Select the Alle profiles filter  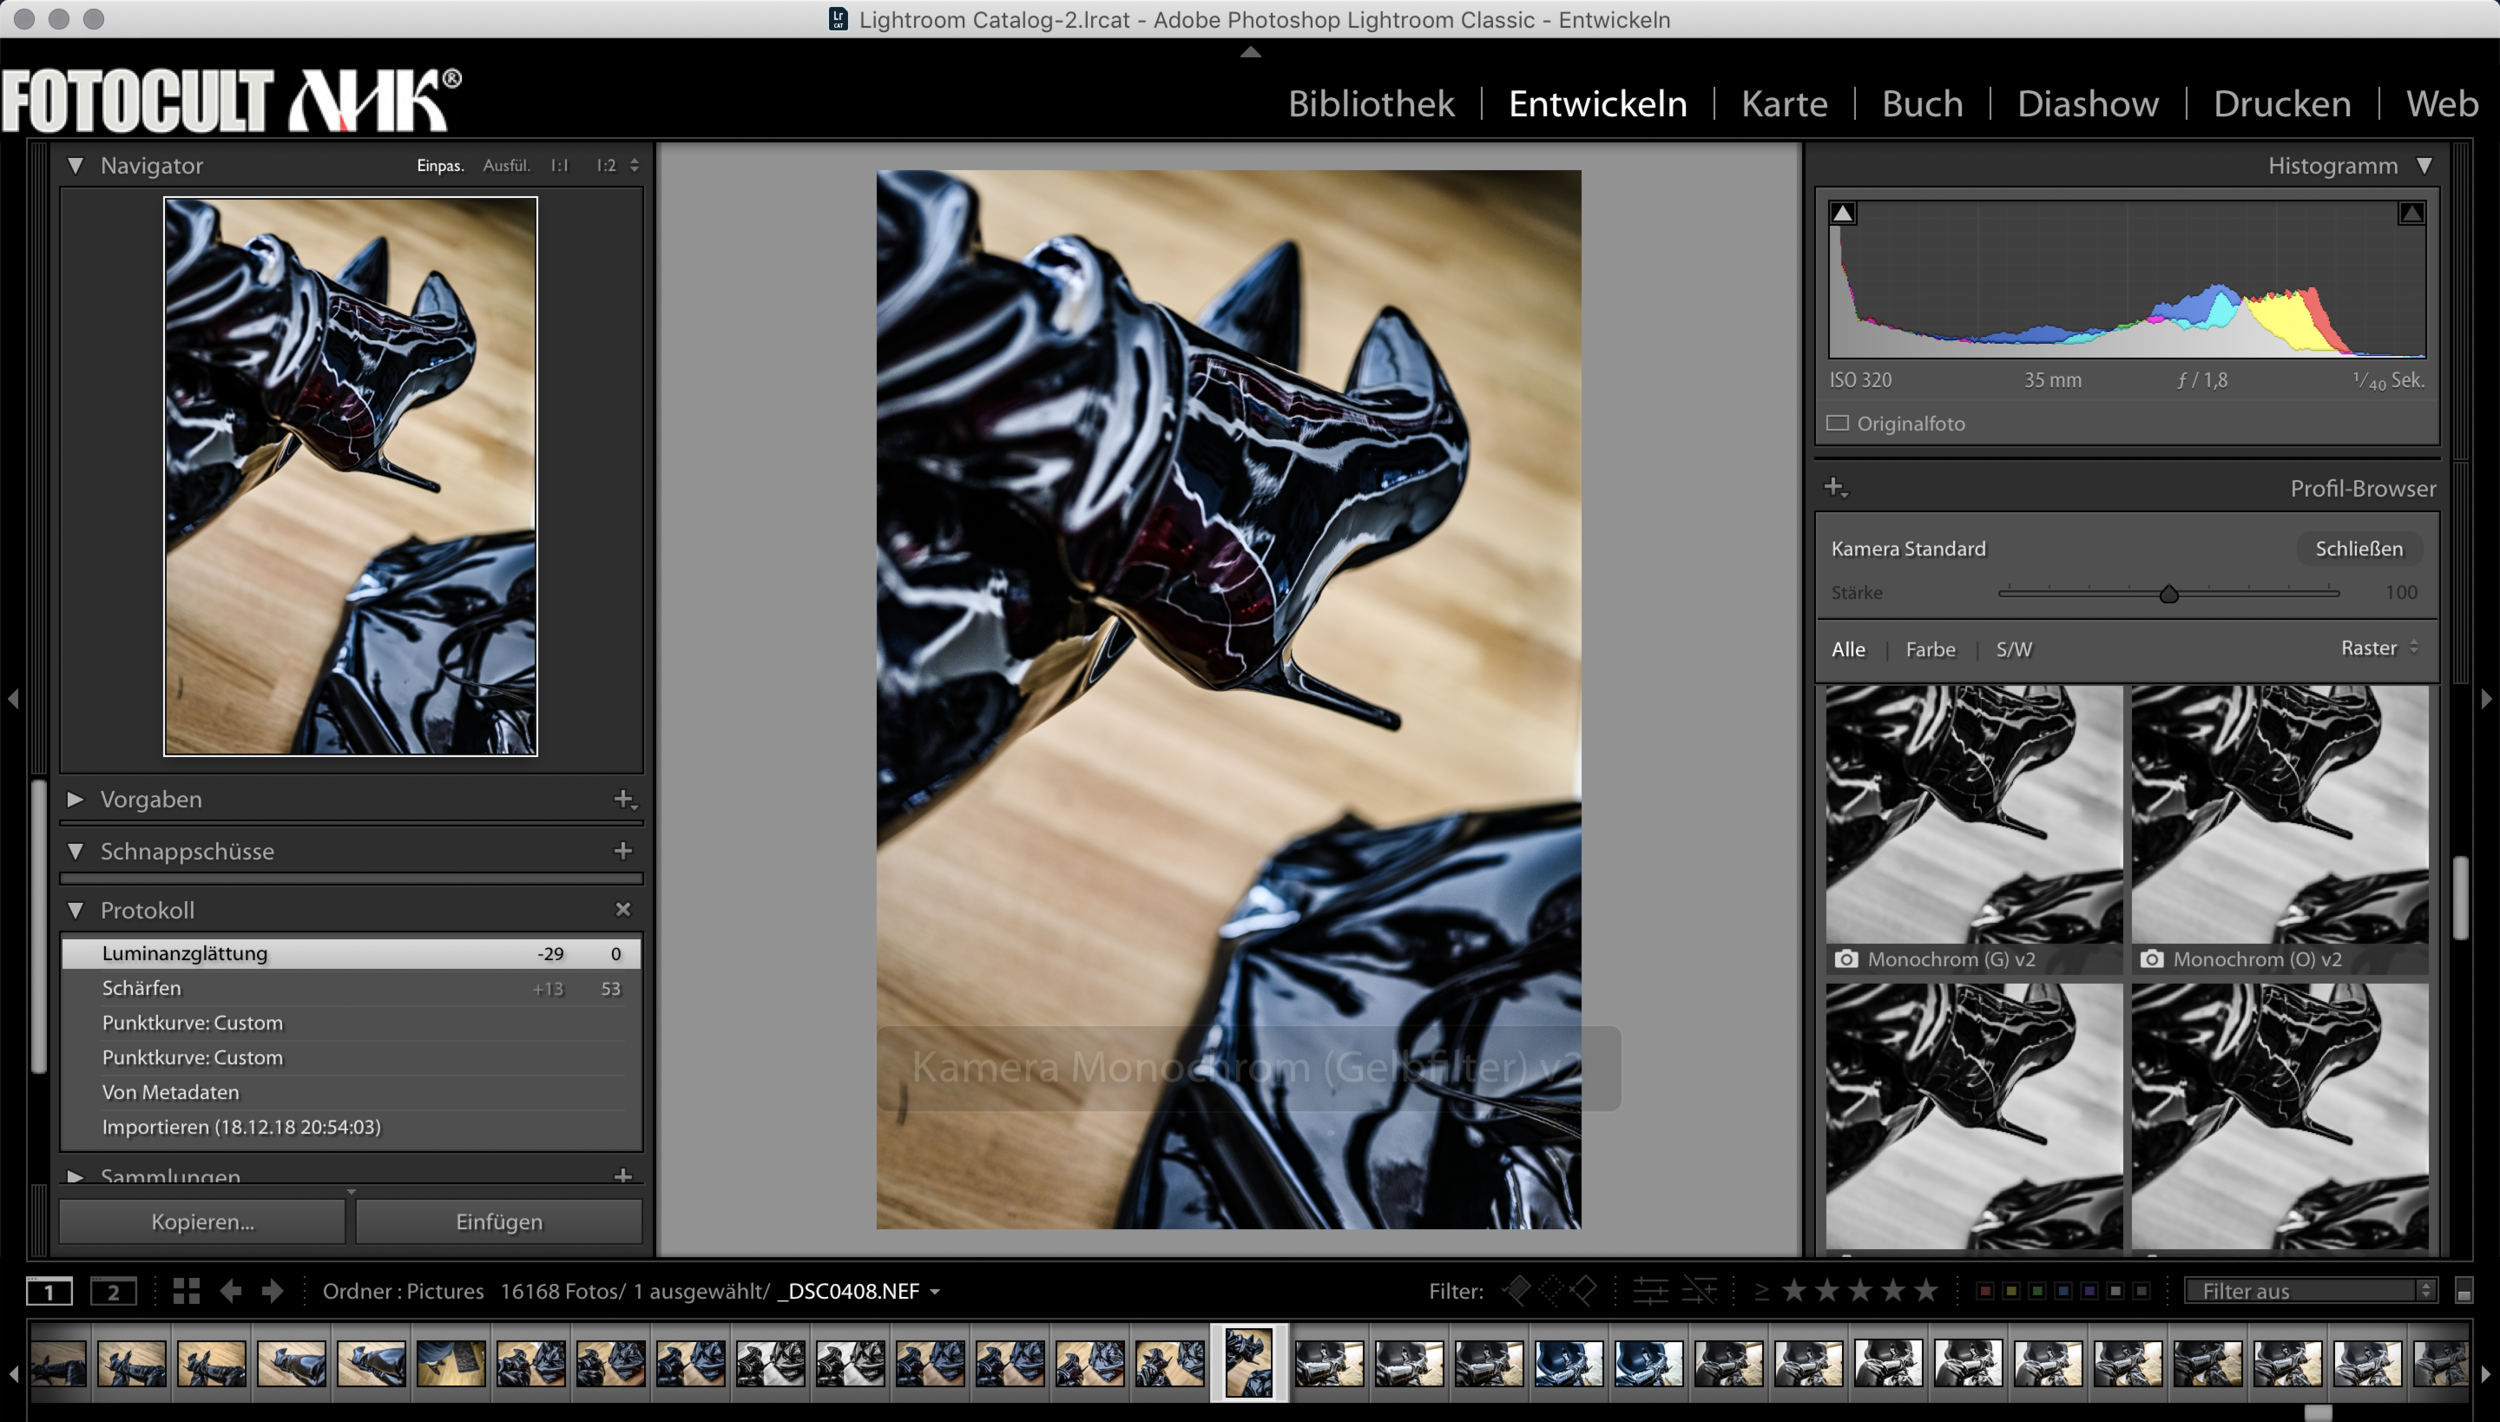[x=1848, y=649]
